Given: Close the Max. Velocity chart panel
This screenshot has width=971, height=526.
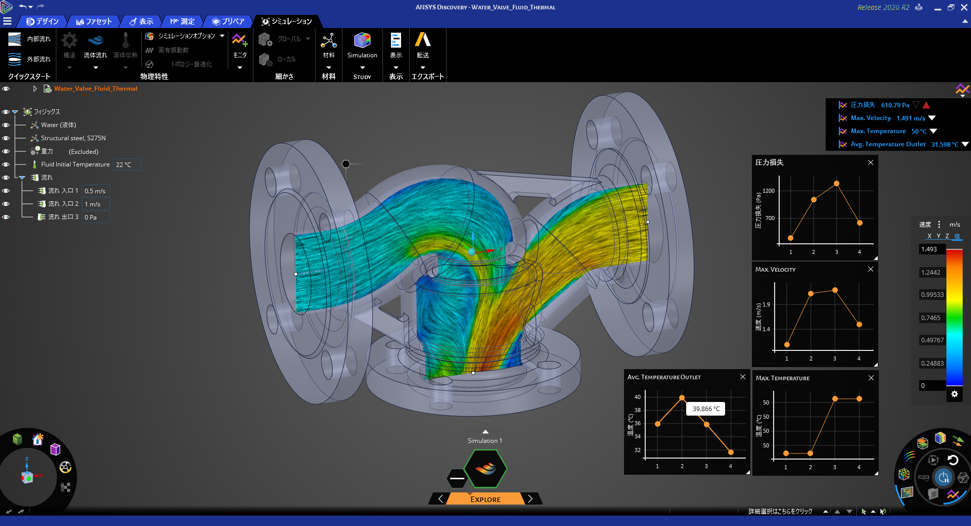Looking at the screenshot, I should point(870,270).
